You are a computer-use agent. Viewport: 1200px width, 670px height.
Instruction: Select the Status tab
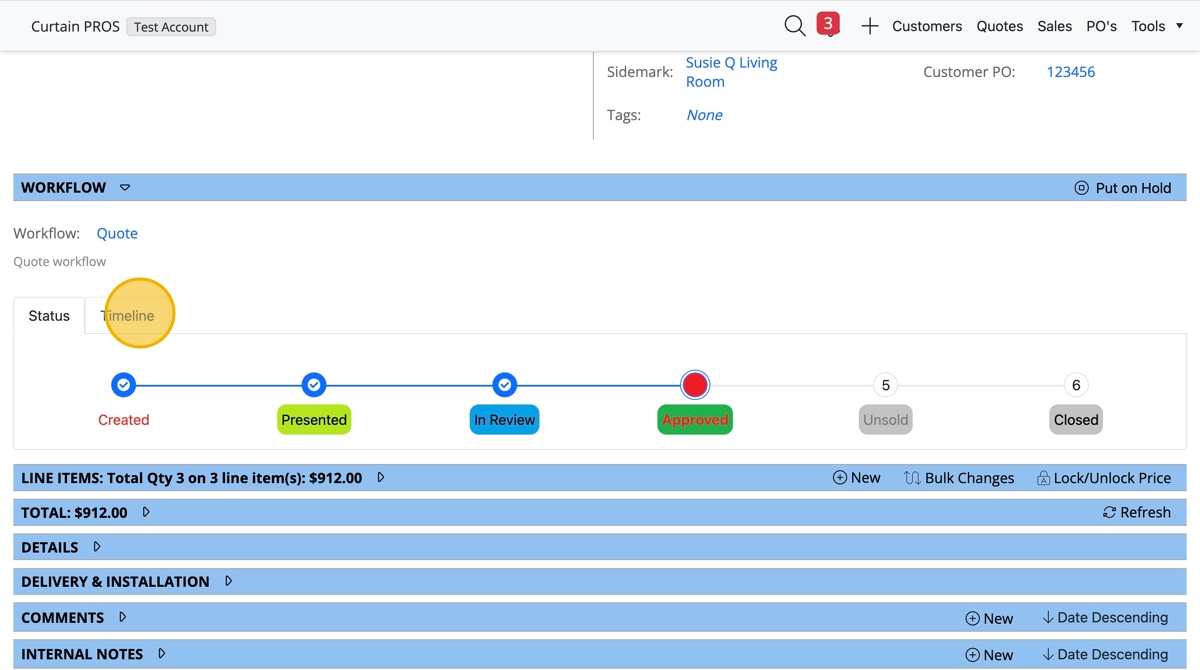(49, 316)
